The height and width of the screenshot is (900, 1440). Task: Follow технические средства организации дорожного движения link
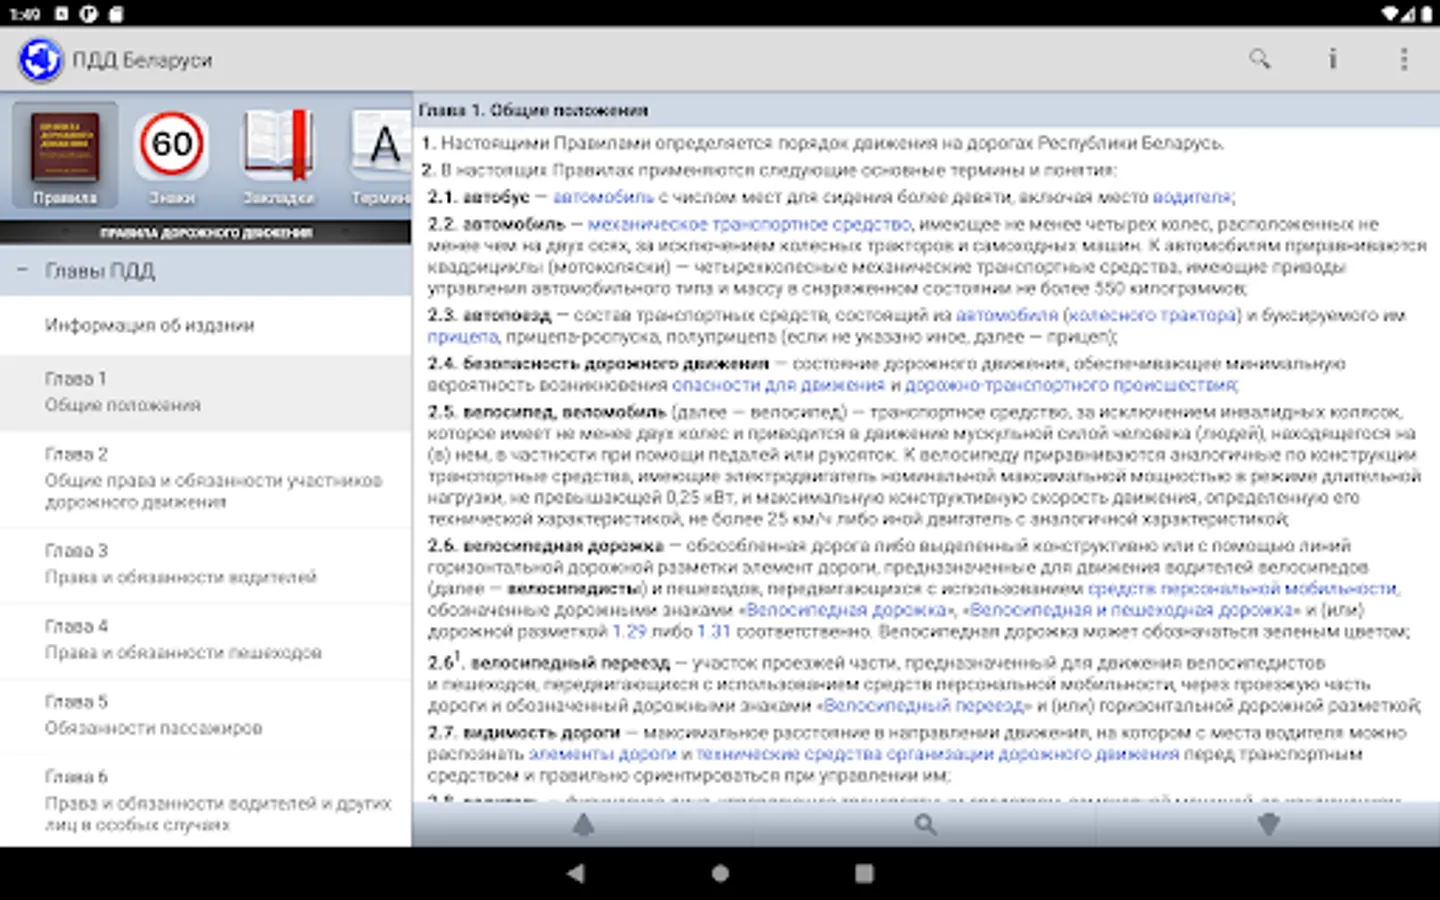[938, 754]
